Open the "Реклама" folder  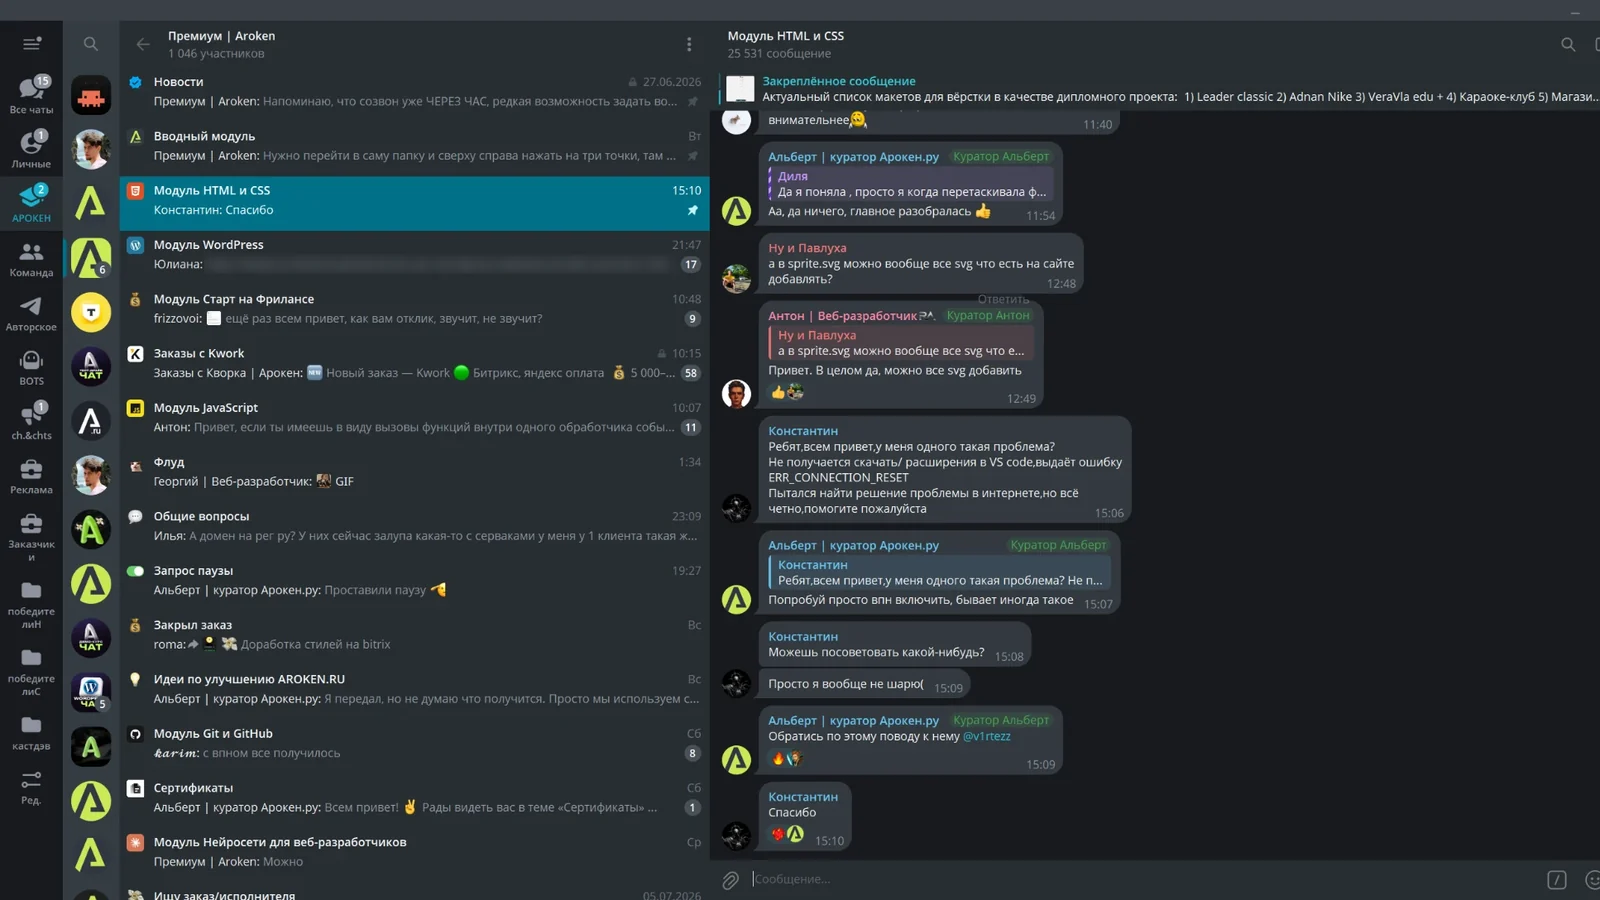click(32, 475)
